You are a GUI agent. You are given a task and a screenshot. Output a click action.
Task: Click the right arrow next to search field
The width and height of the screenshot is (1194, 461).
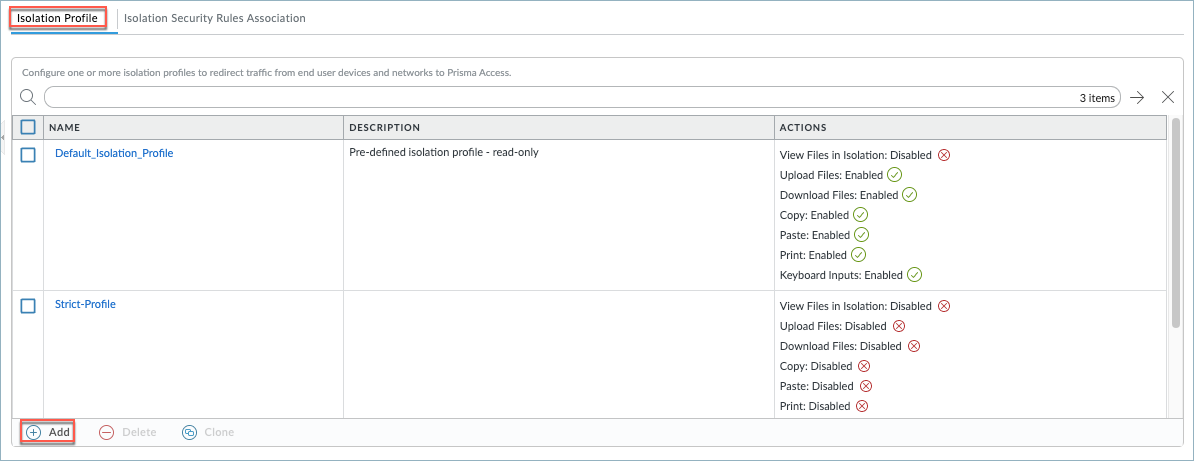click(x=1137, y=97)
